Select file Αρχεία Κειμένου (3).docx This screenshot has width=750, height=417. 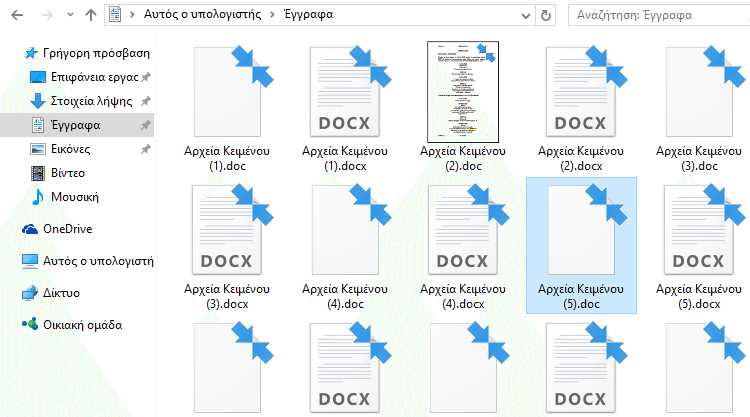click(x=227, y=247)
